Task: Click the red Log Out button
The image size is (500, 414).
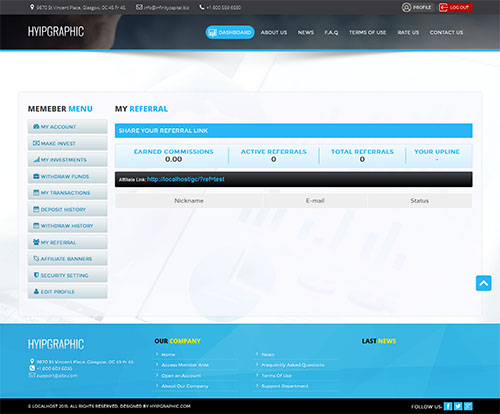Action: (455, 7)
